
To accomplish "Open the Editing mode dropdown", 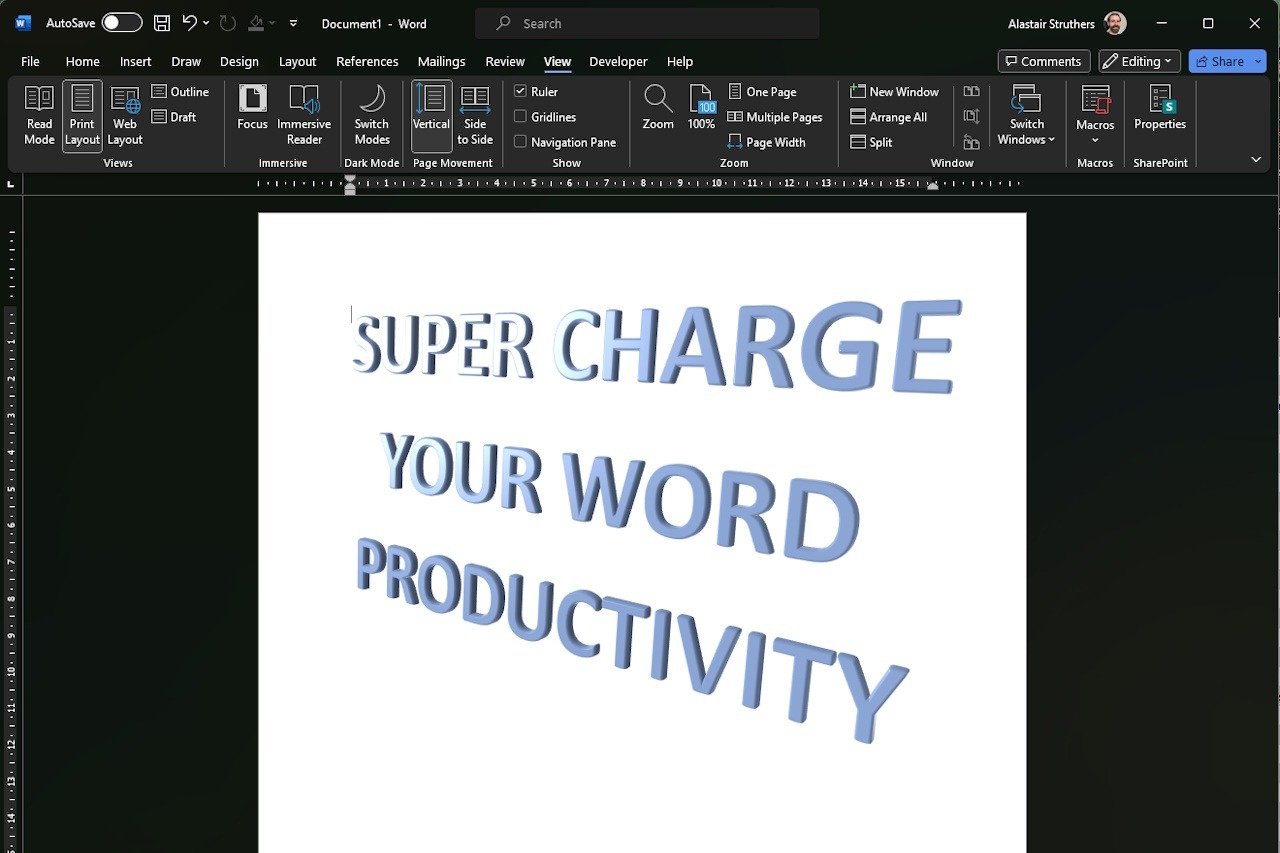I will (x=1139, y=61).
